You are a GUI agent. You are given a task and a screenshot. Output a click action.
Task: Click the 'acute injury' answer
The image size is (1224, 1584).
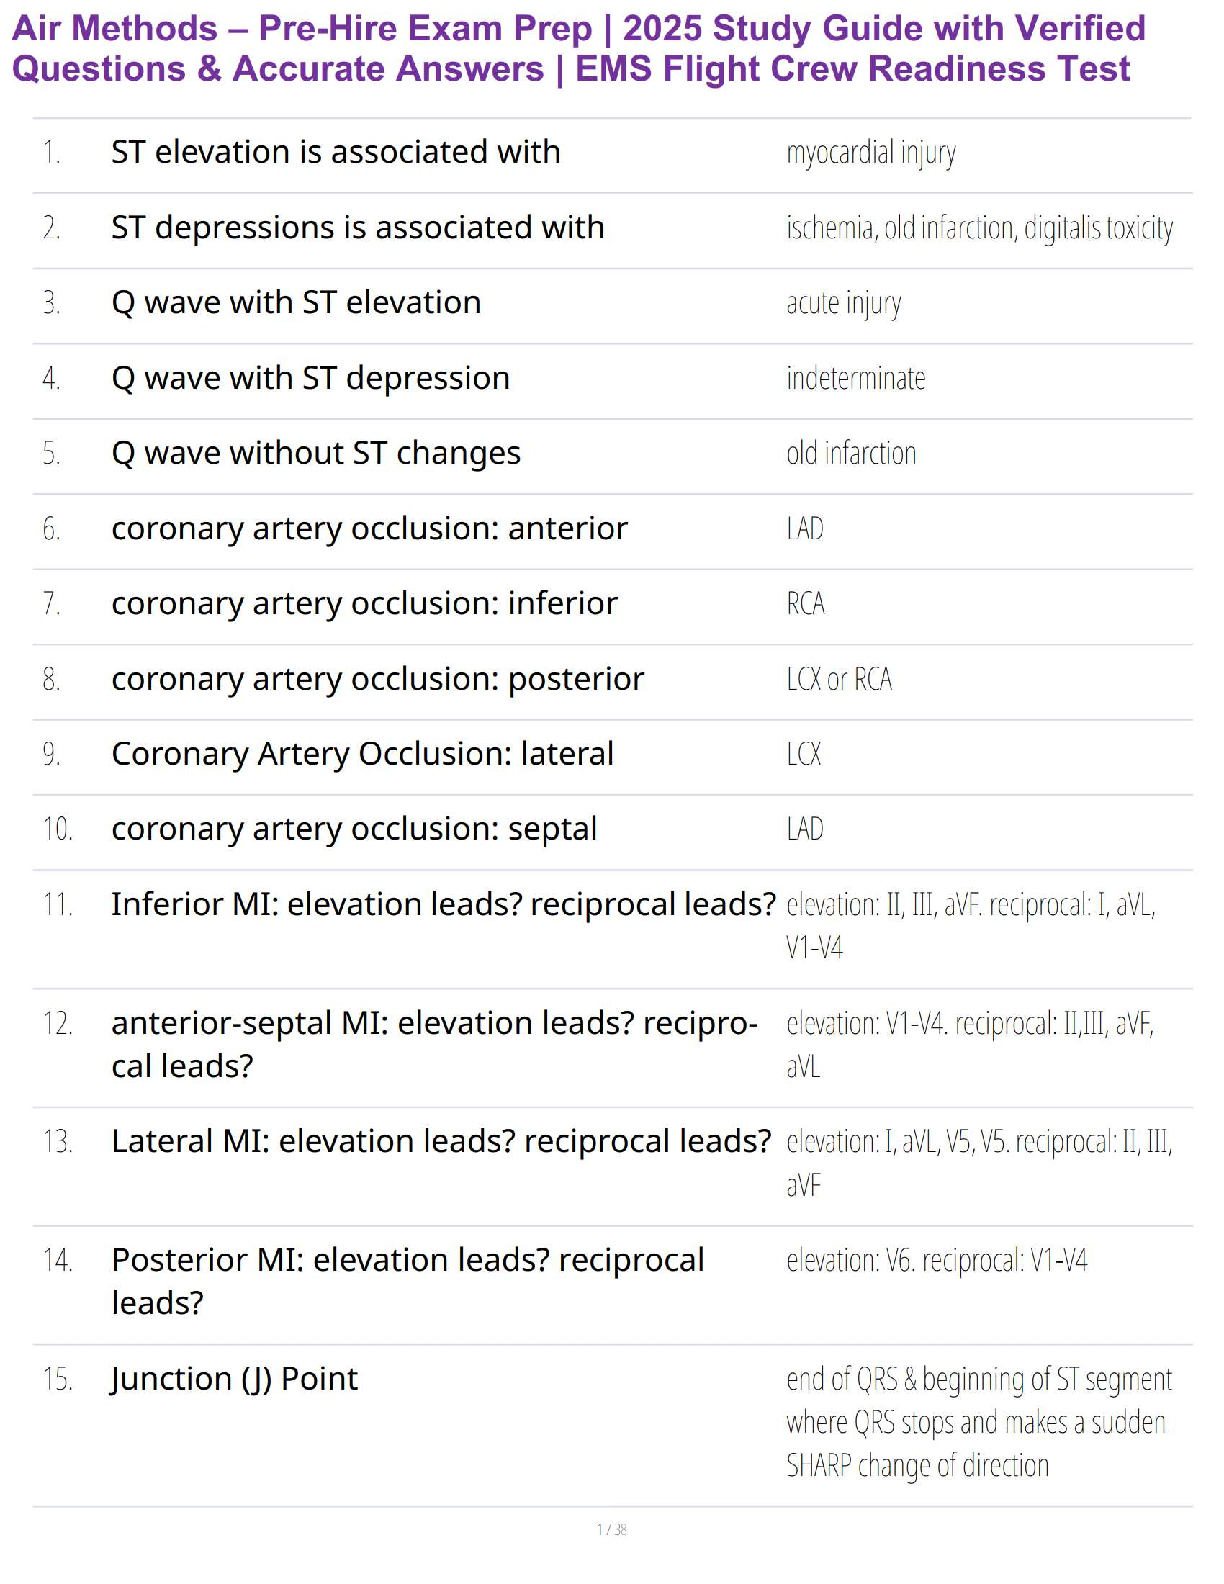843,303
